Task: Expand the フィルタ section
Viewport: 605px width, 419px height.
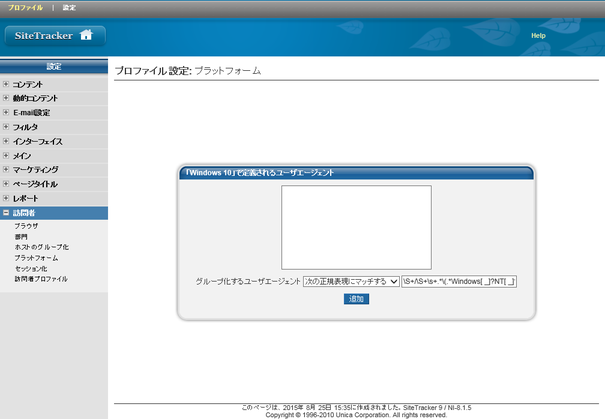Action: tap(6, 127)
